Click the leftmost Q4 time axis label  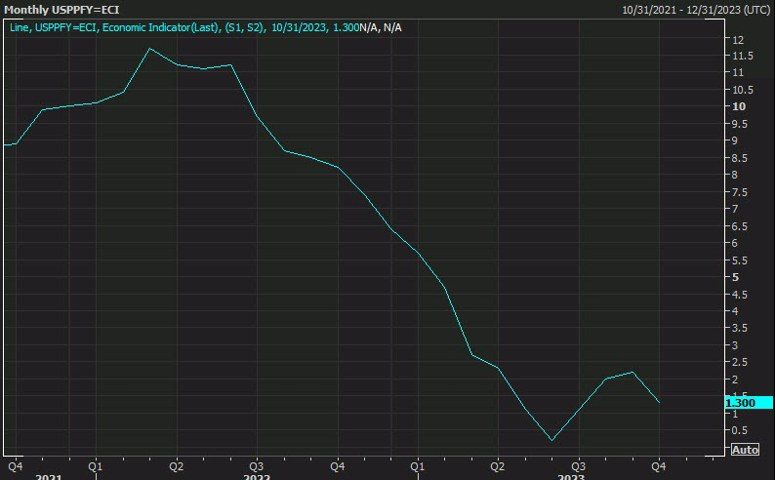coord(15,466)
